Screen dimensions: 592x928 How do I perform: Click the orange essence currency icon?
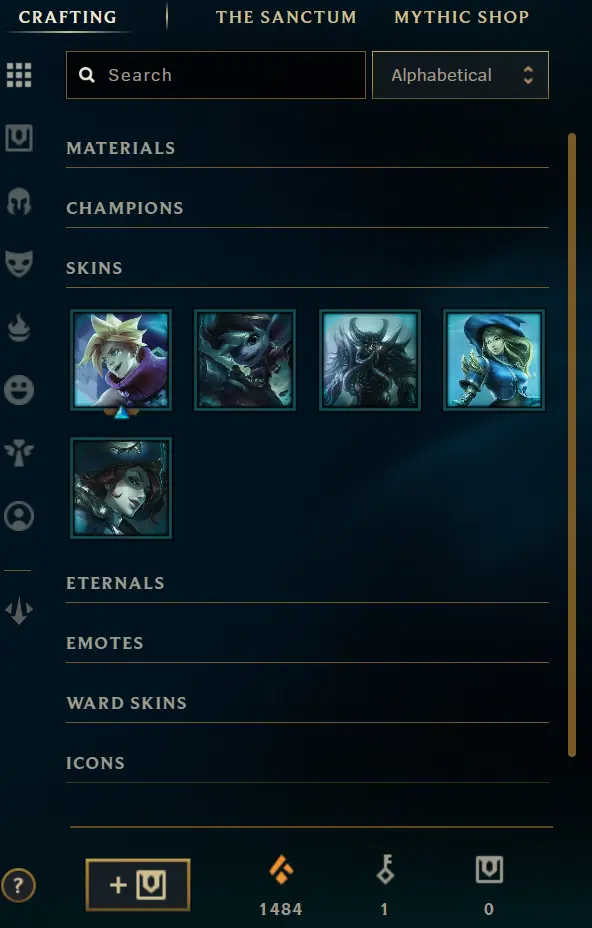[281, 871]
